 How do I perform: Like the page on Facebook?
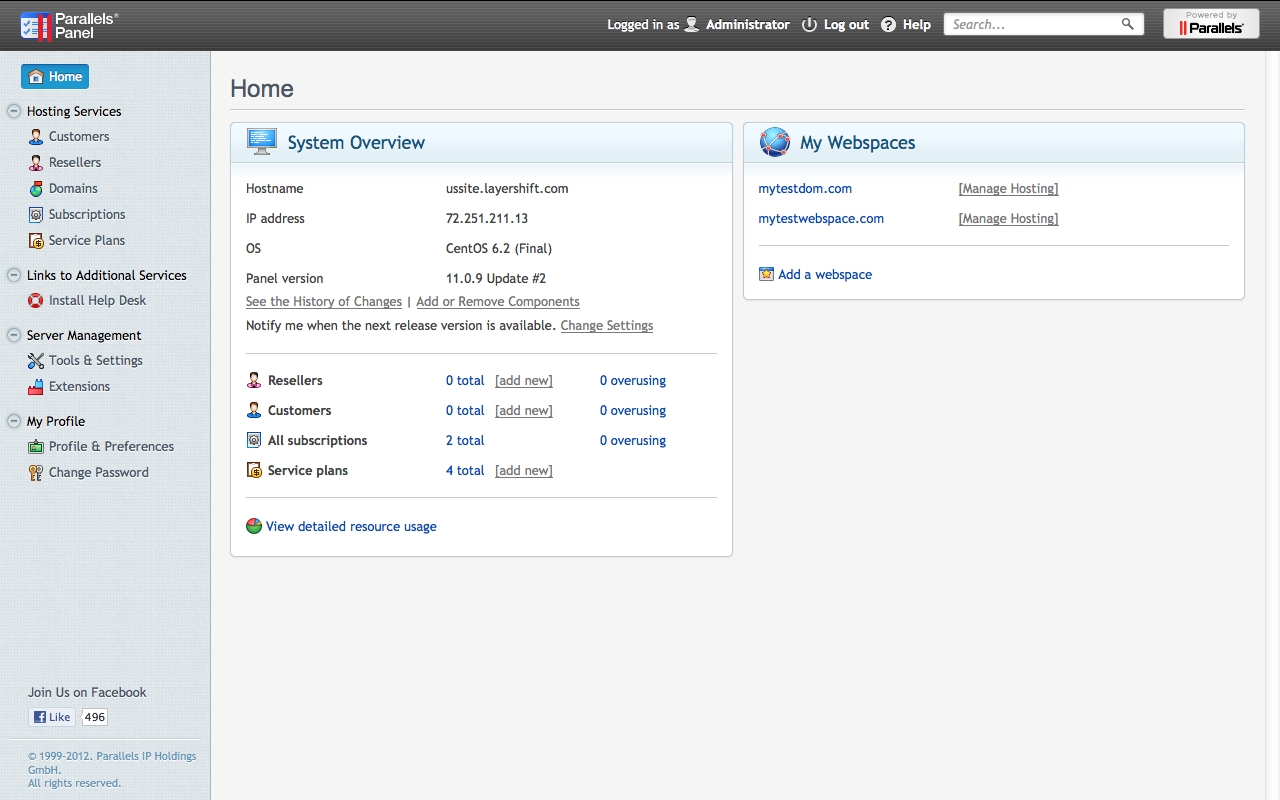click(x=52, y=717)
